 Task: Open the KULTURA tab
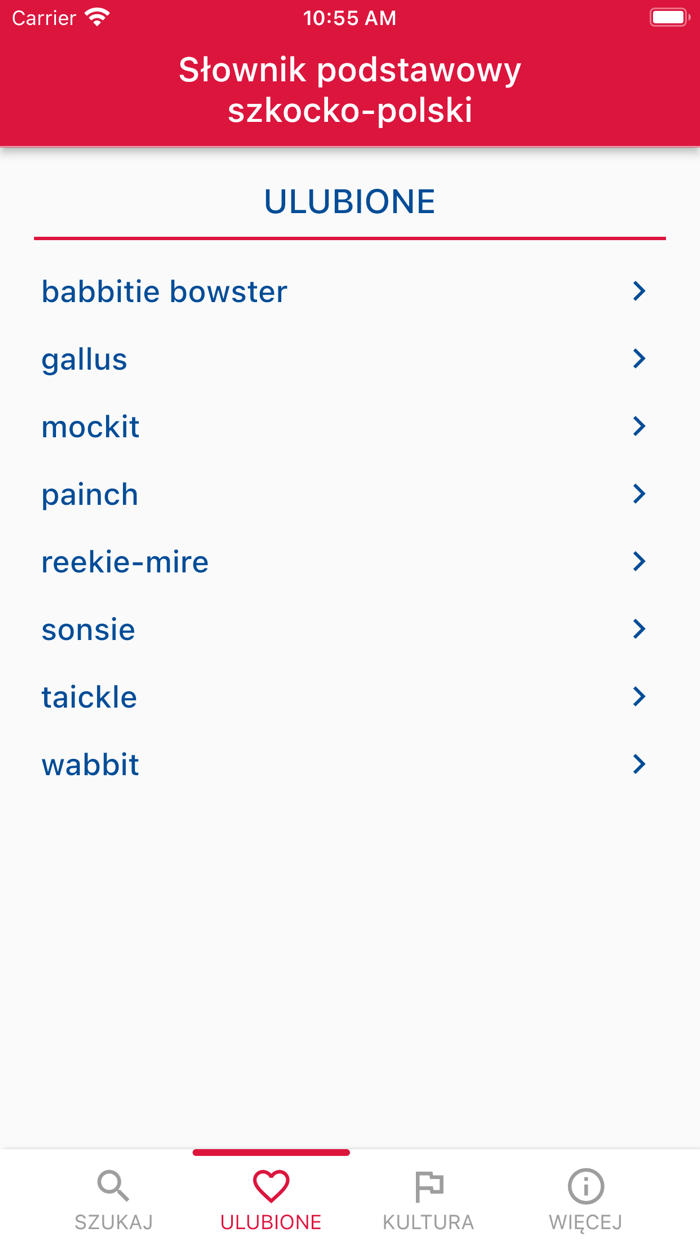pos(428,1200)
